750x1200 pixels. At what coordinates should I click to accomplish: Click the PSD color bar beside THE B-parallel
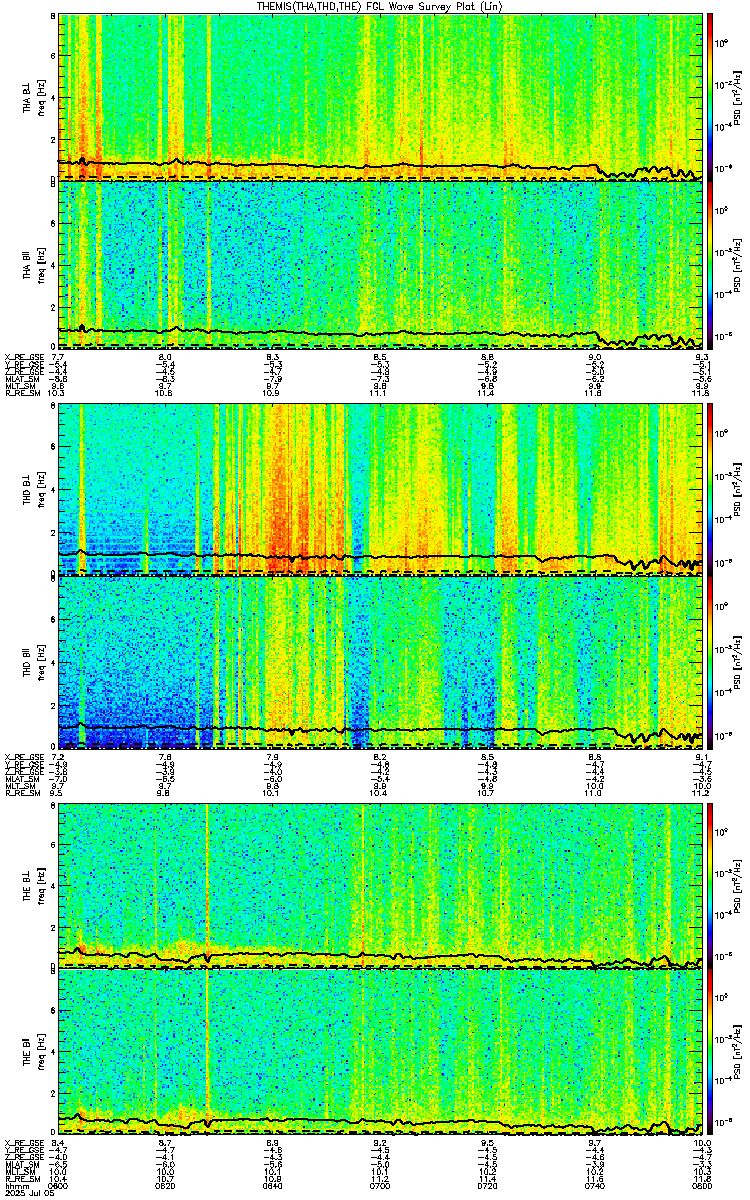710,1051
